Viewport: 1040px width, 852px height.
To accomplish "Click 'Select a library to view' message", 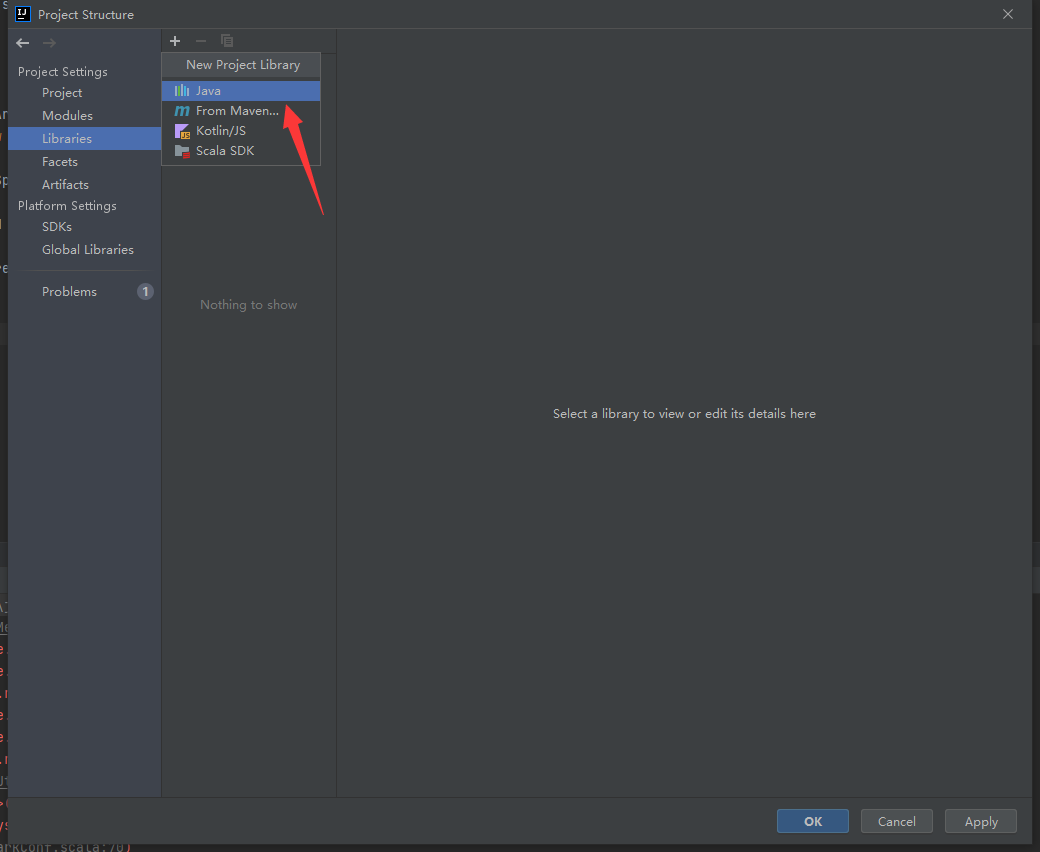I will 684,414.
